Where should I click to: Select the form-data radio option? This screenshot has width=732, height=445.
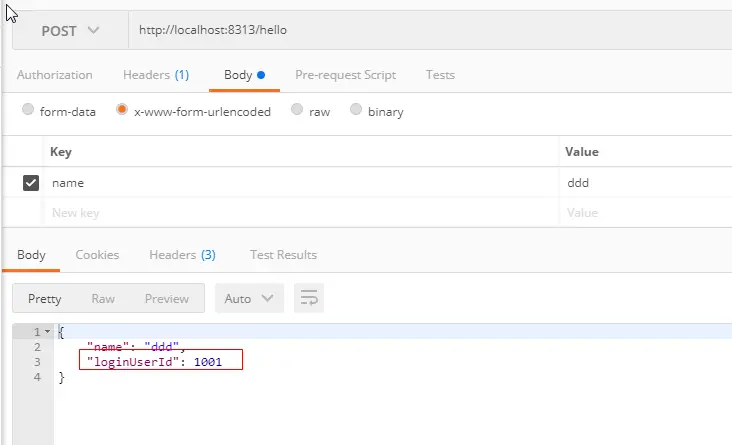tap(28, 109)
